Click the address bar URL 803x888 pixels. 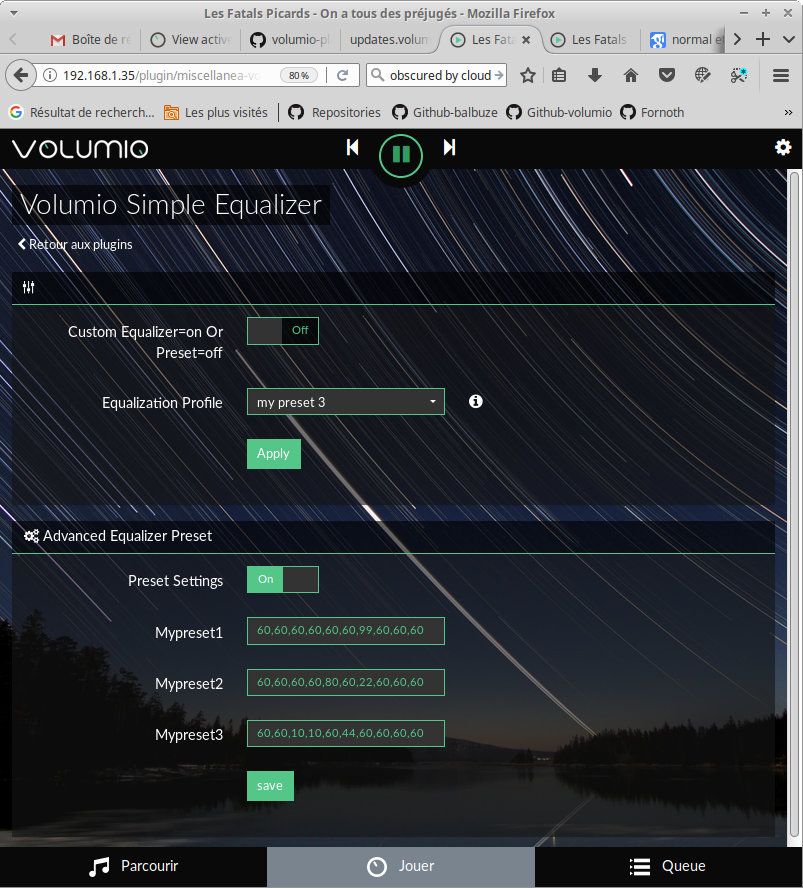(161, 75)
